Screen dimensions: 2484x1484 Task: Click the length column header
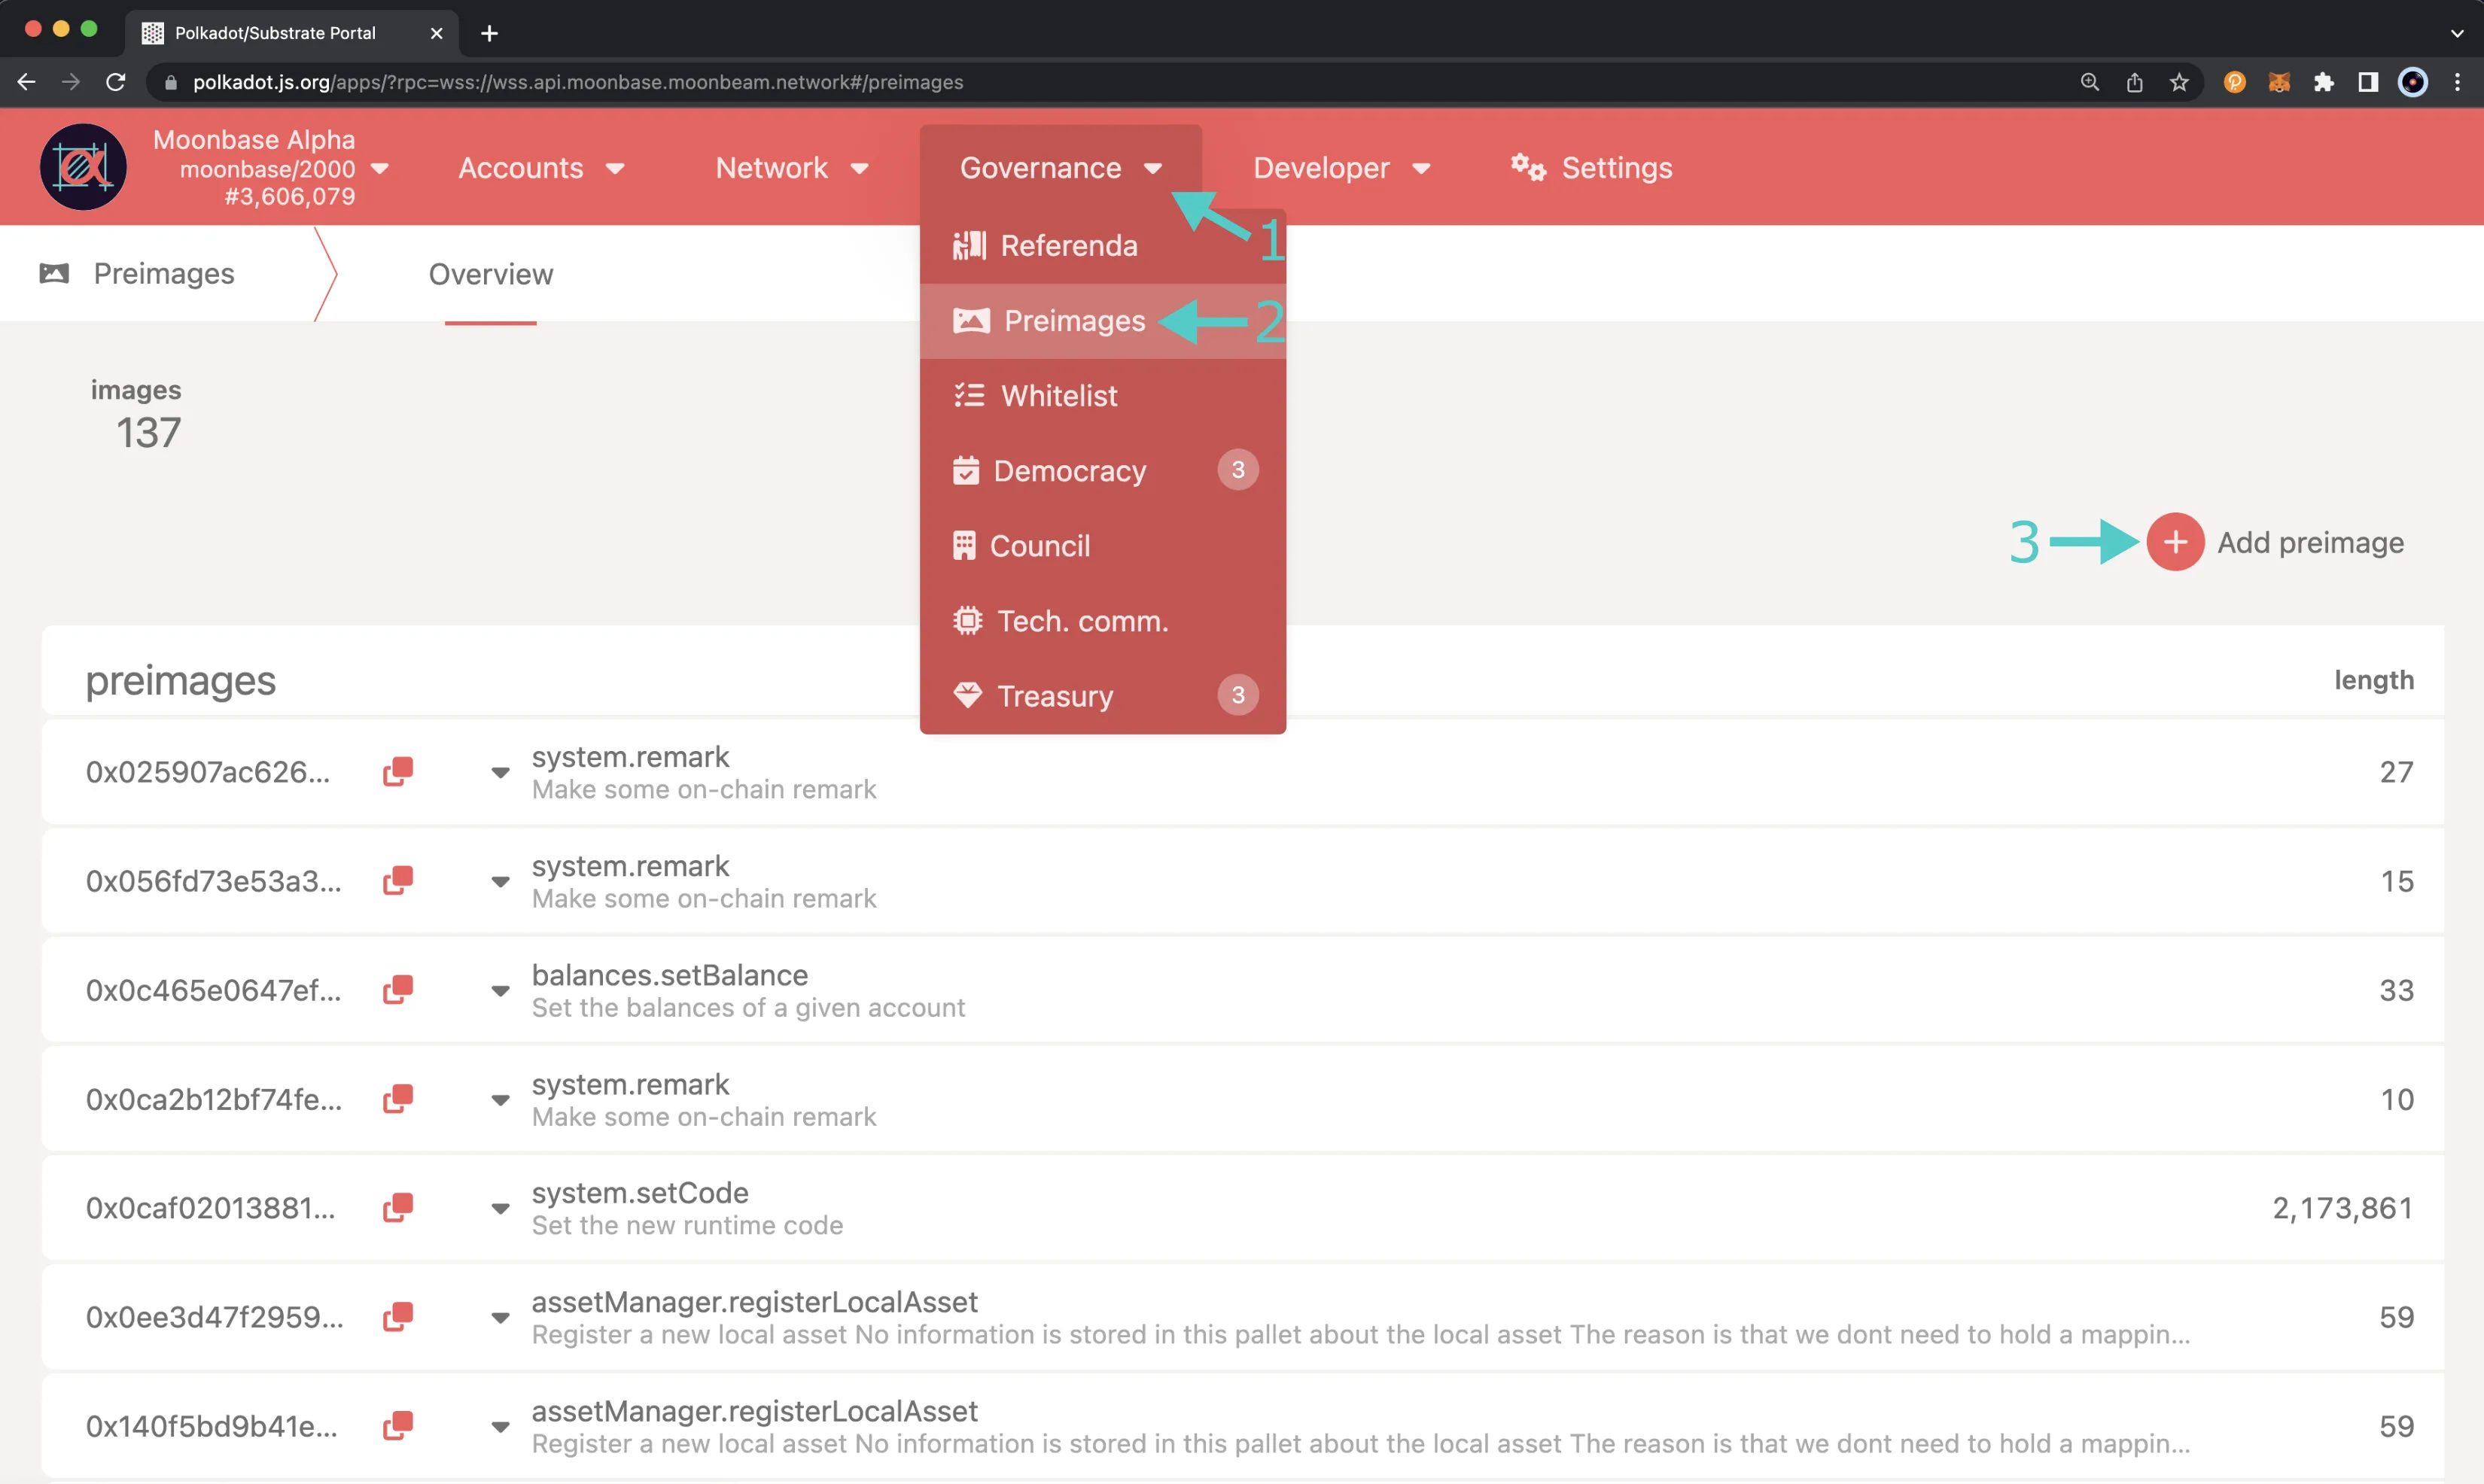(2374, 680)
